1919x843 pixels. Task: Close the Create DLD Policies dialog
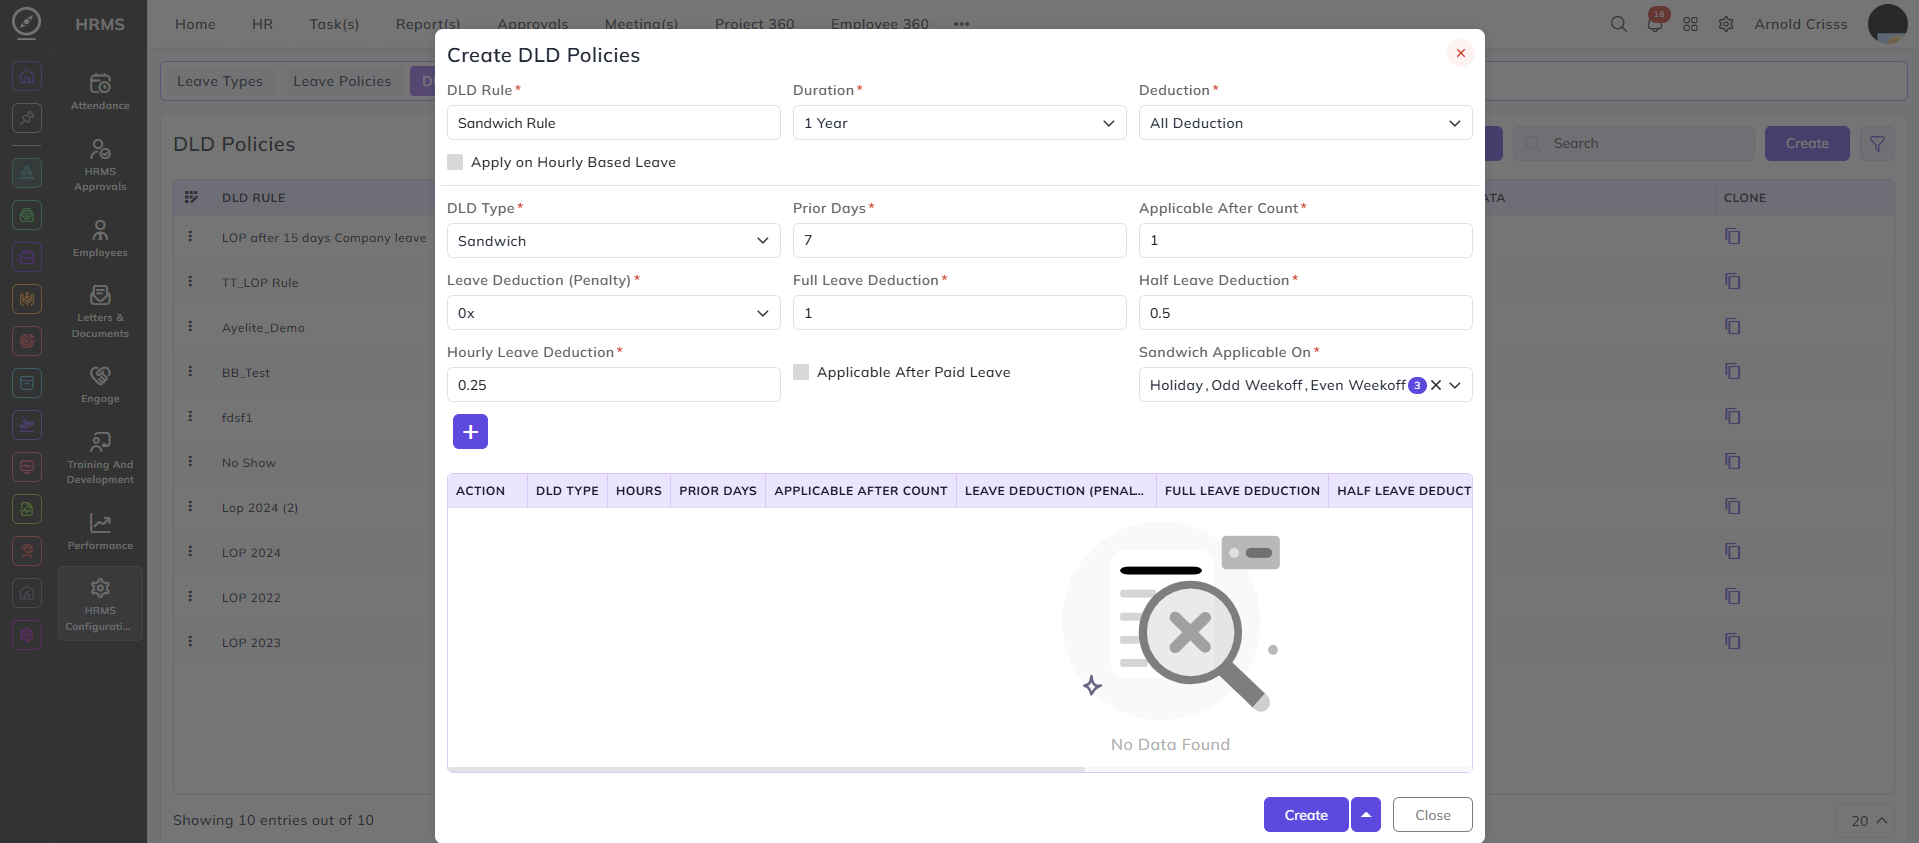pos(1460,53)
